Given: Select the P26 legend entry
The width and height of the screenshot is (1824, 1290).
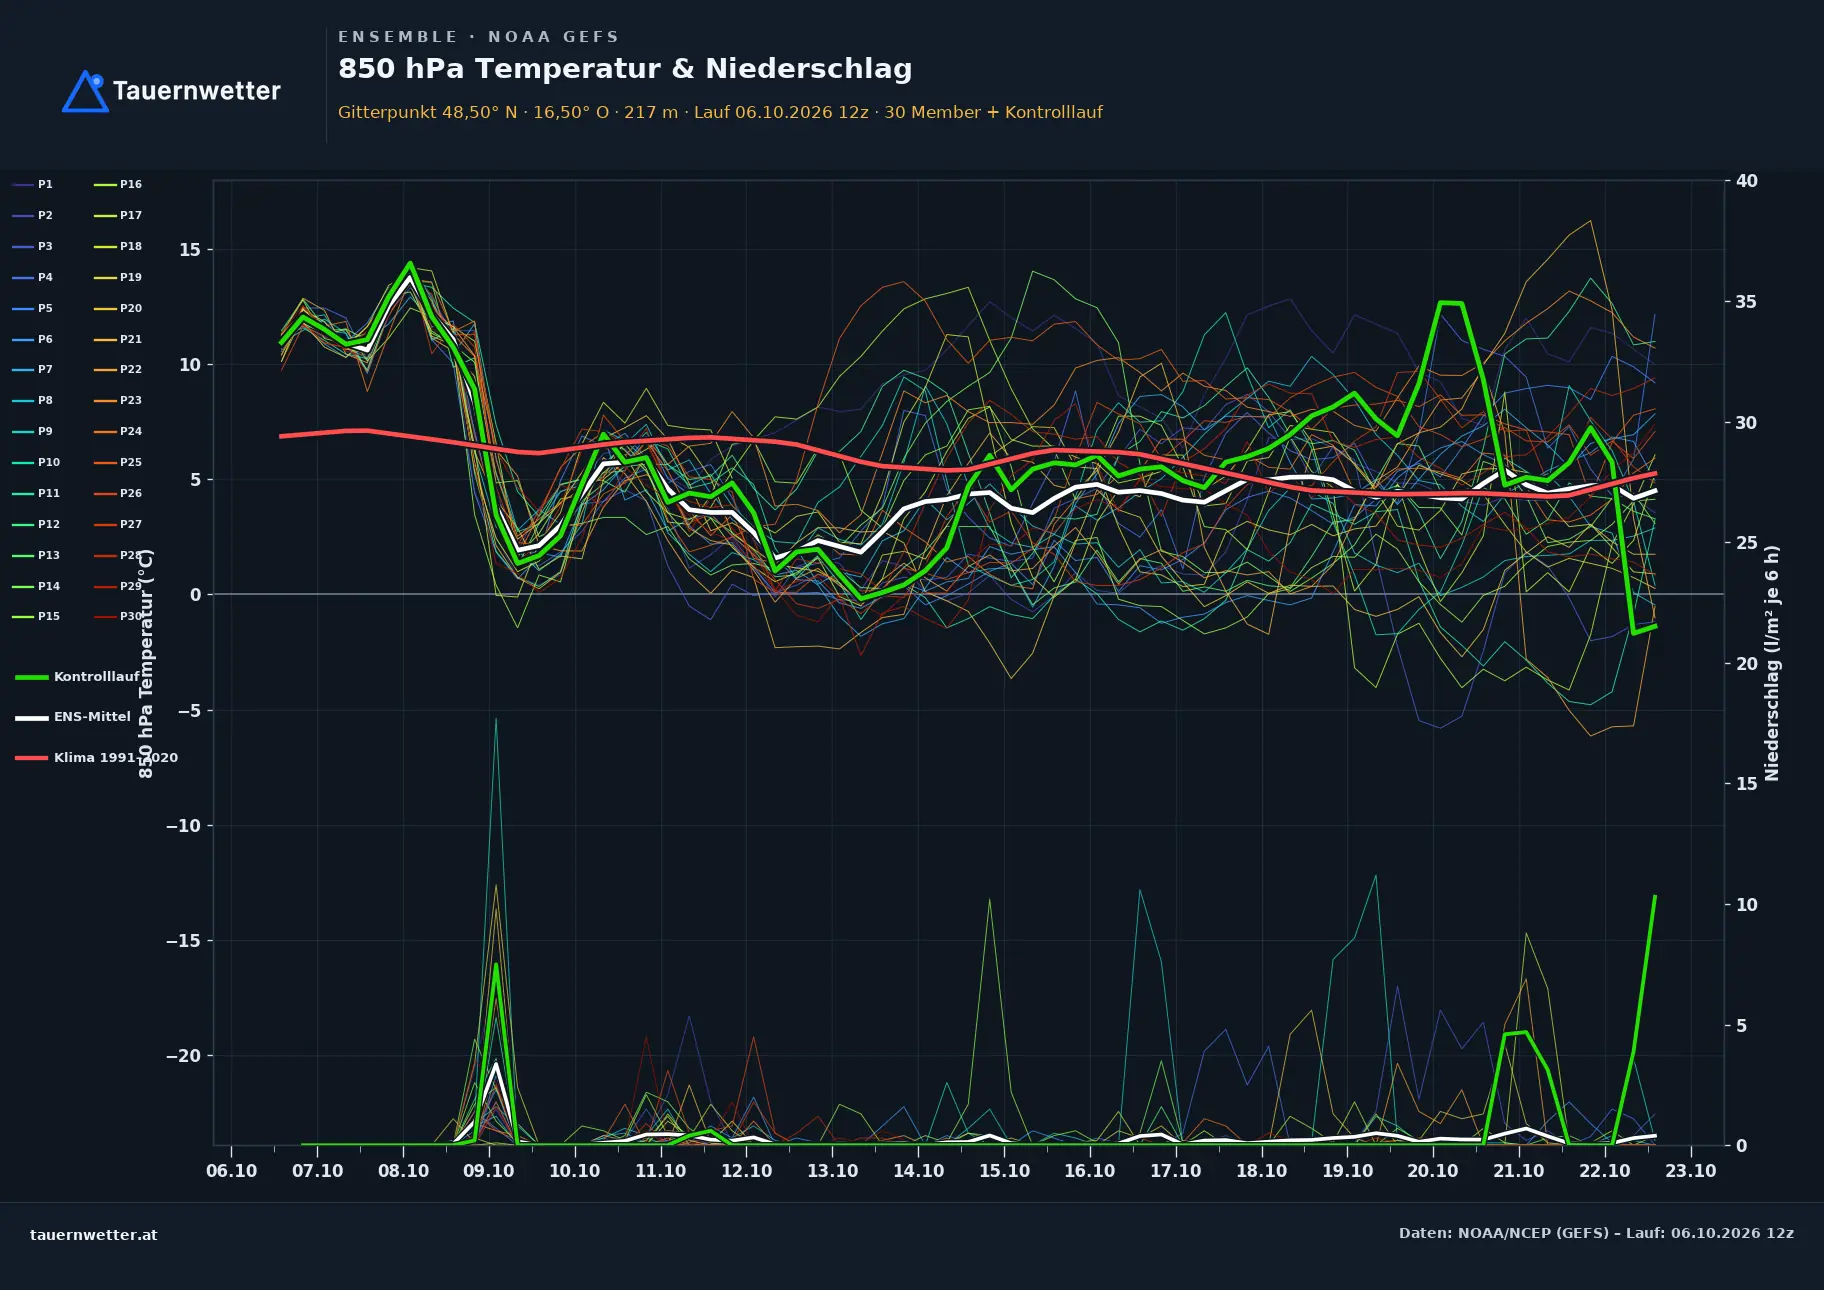Looking at the screenshot, I should tap(118, 494).
